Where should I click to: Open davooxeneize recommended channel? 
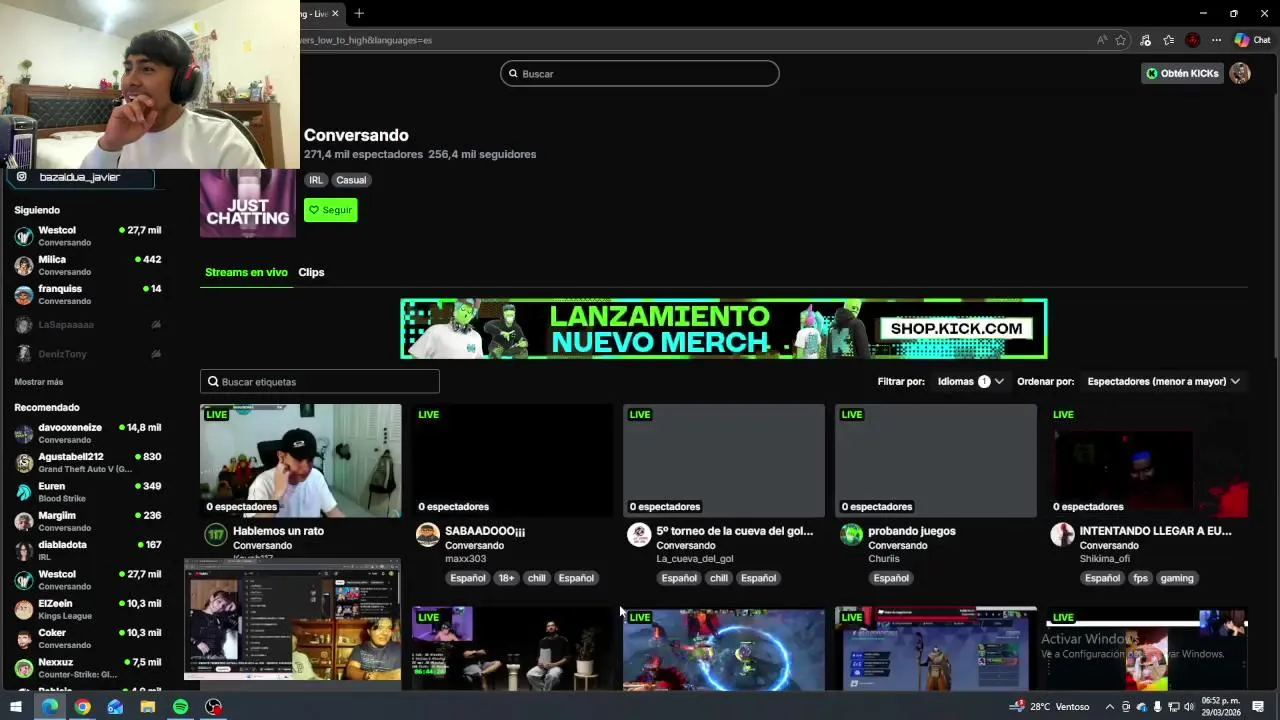[88, 433]
